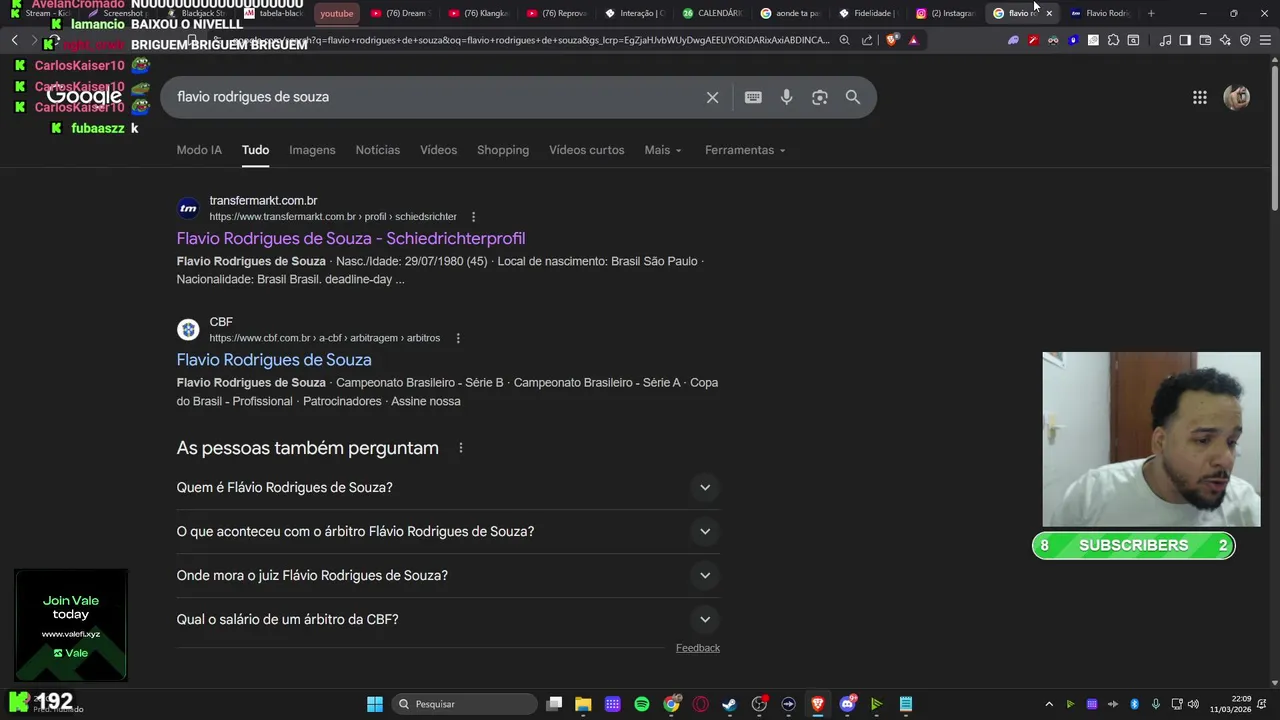1280x720 pixels.
Task: Click the webcam overlay thumbnail
Action: tap(1151, 439)
